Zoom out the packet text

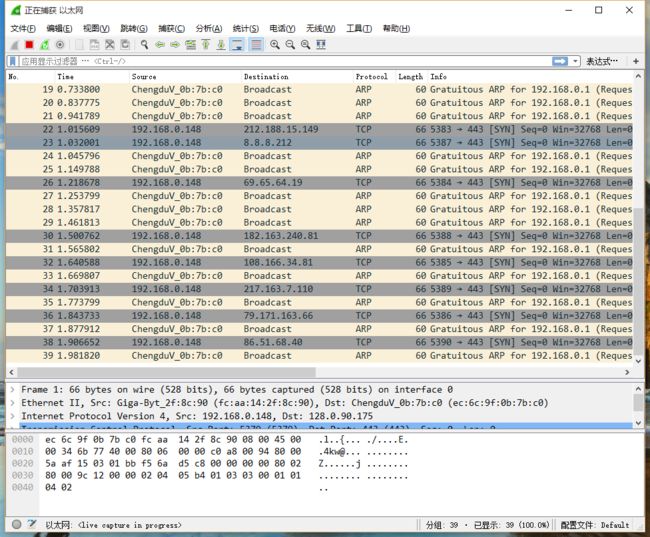(x=290, y=45)
